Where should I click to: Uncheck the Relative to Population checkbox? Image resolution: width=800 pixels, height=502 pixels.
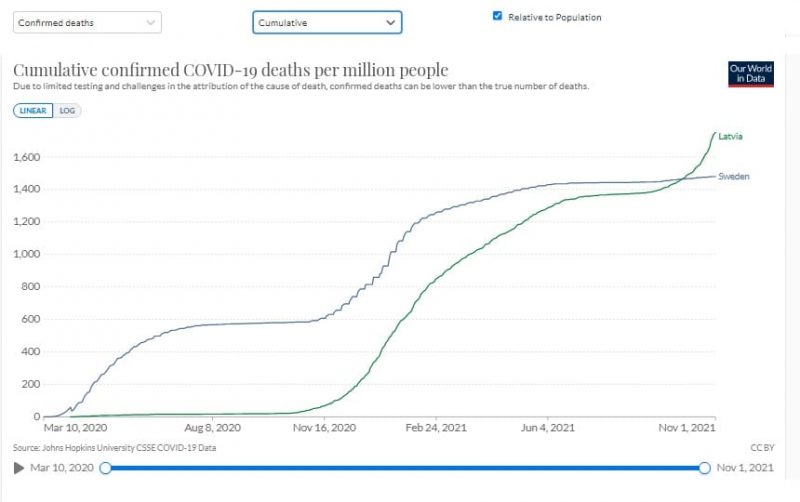pyautogui.click(x=498, y=16)
